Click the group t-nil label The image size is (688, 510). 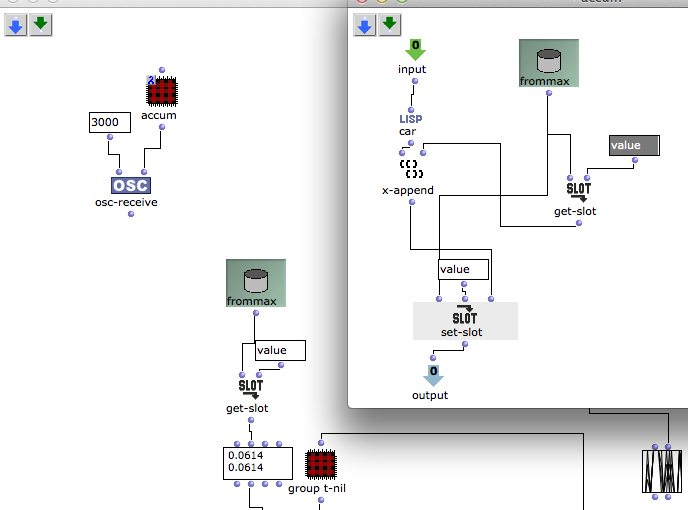click(x=317, y=488)
